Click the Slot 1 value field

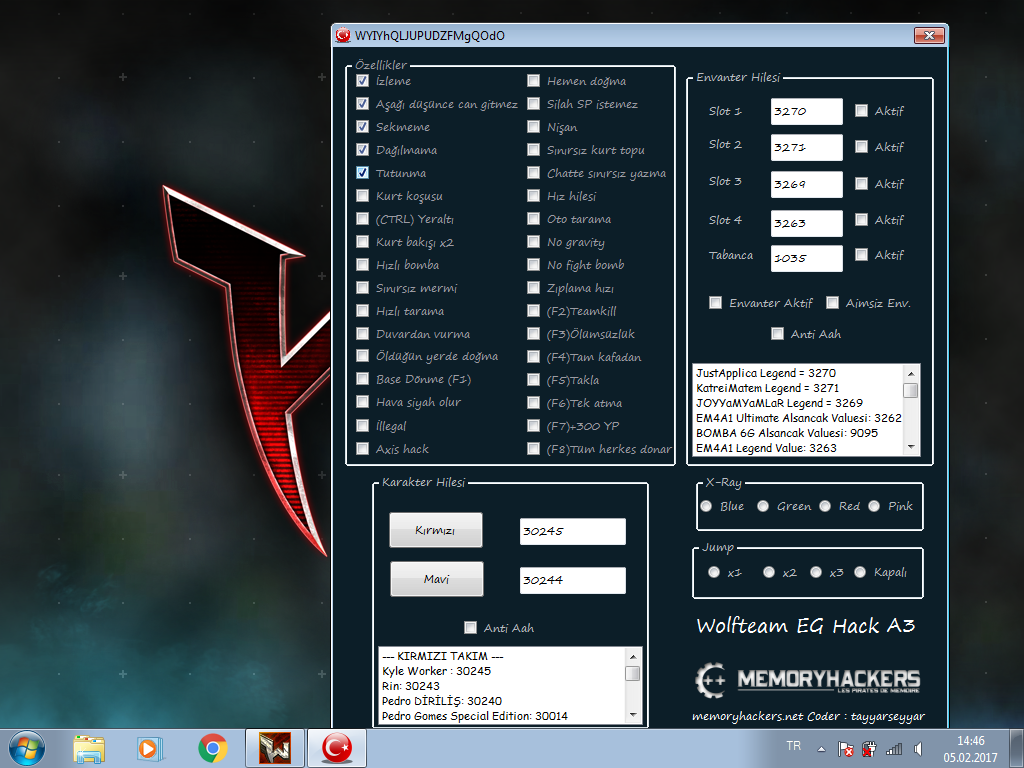click(807, 111)
